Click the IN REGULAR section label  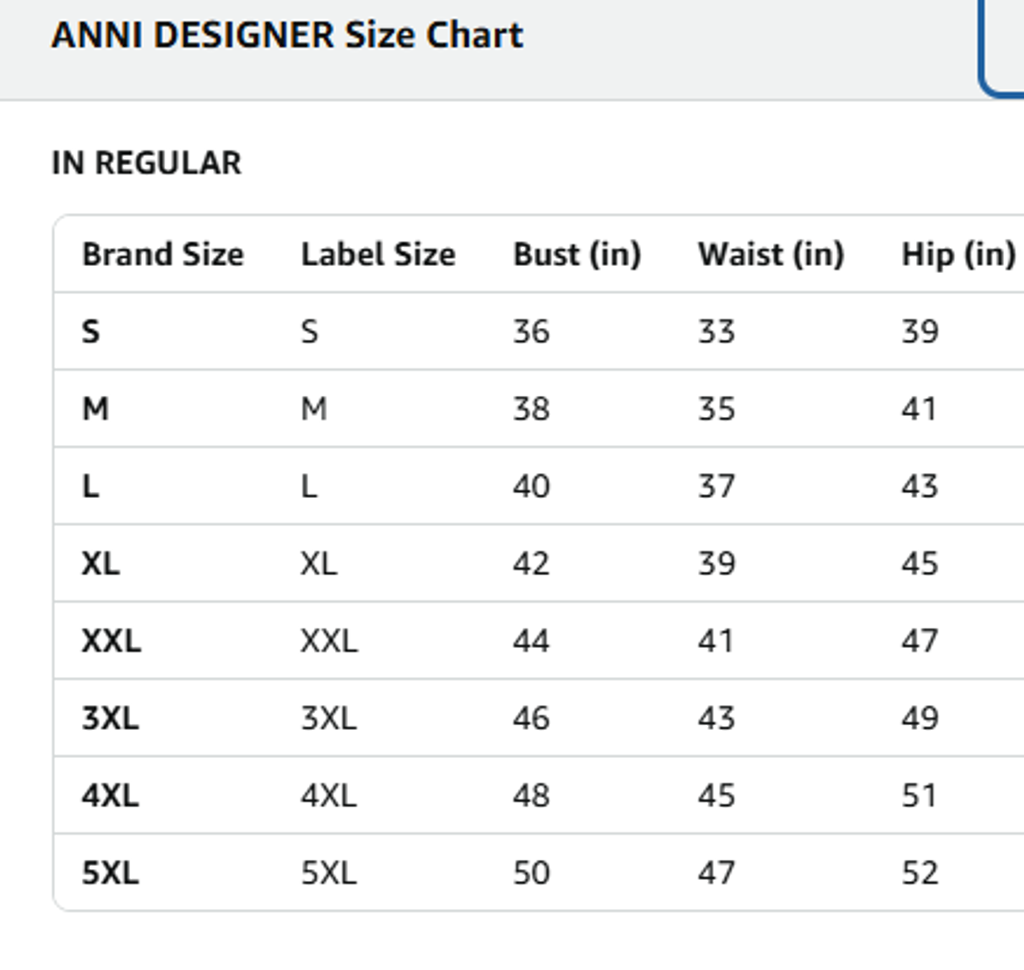146,163
